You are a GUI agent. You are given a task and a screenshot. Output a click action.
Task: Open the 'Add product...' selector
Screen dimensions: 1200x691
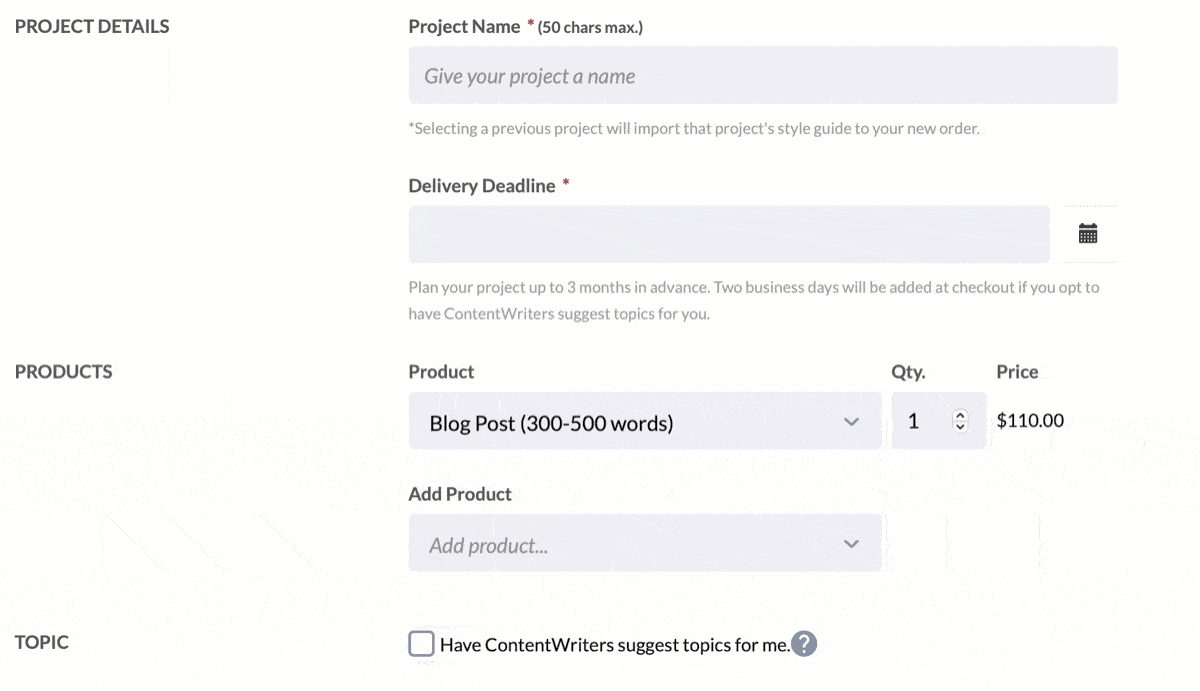[645, 543]
